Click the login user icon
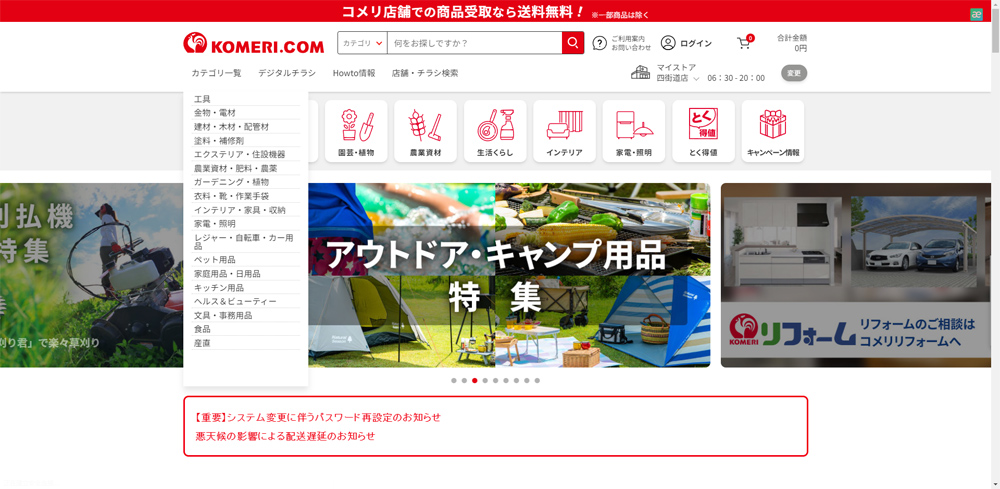This screenshot has height=489, width=1000. (x=668, y=43)
